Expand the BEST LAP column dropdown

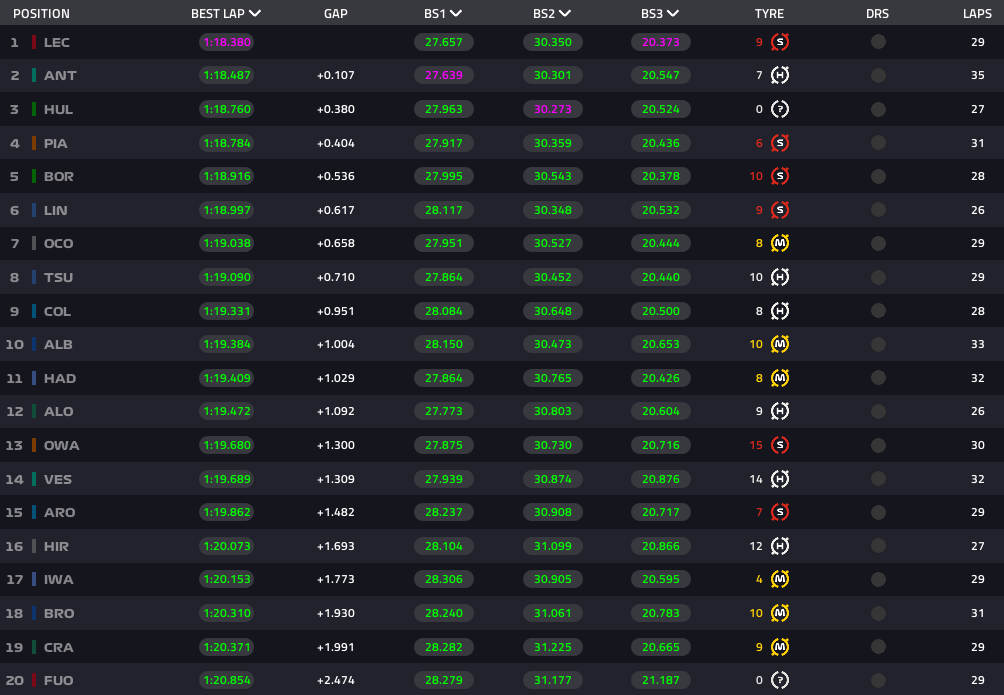(x=255, y=14)
